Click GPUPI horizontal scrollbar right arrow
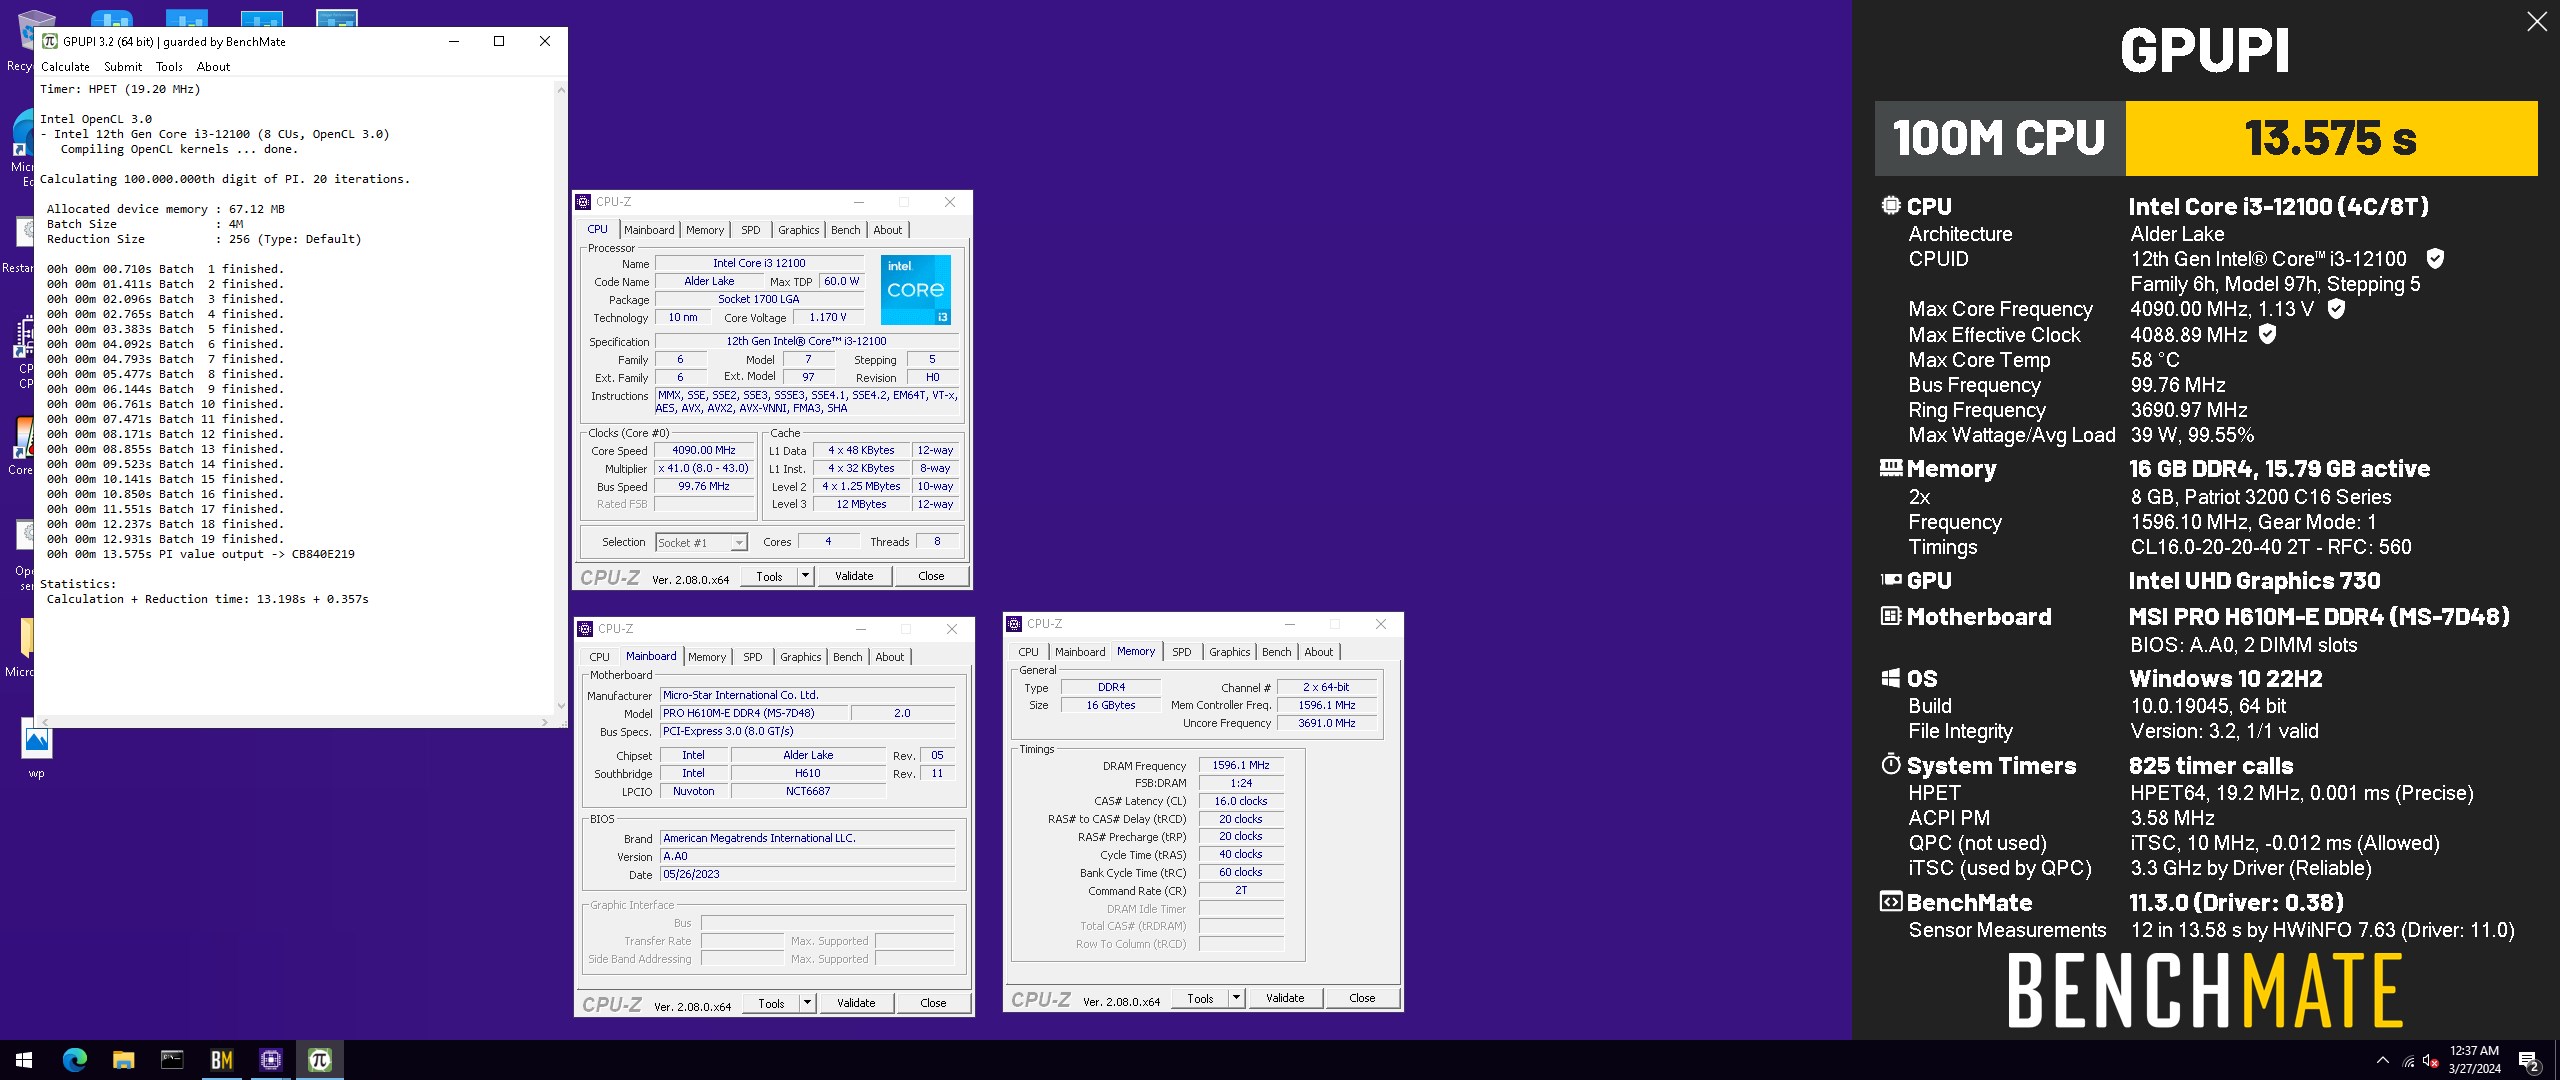This screenshot has height=1080, width=2560. 544,721
